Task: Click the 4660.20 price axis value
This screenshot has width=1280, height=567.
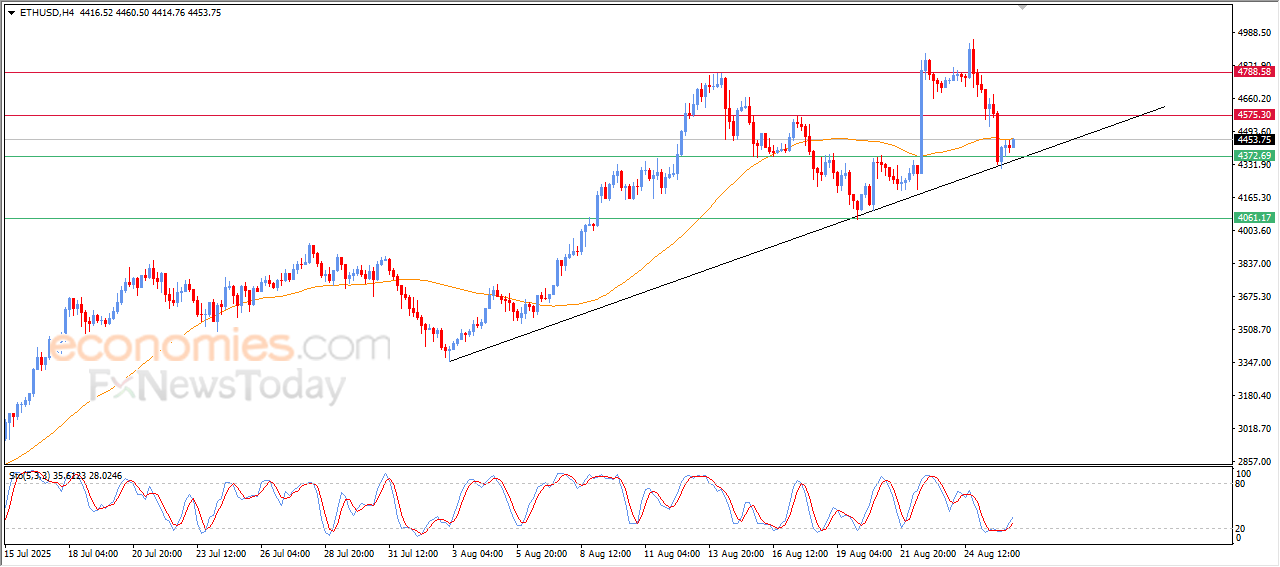Action: [x=1254, y=98]
